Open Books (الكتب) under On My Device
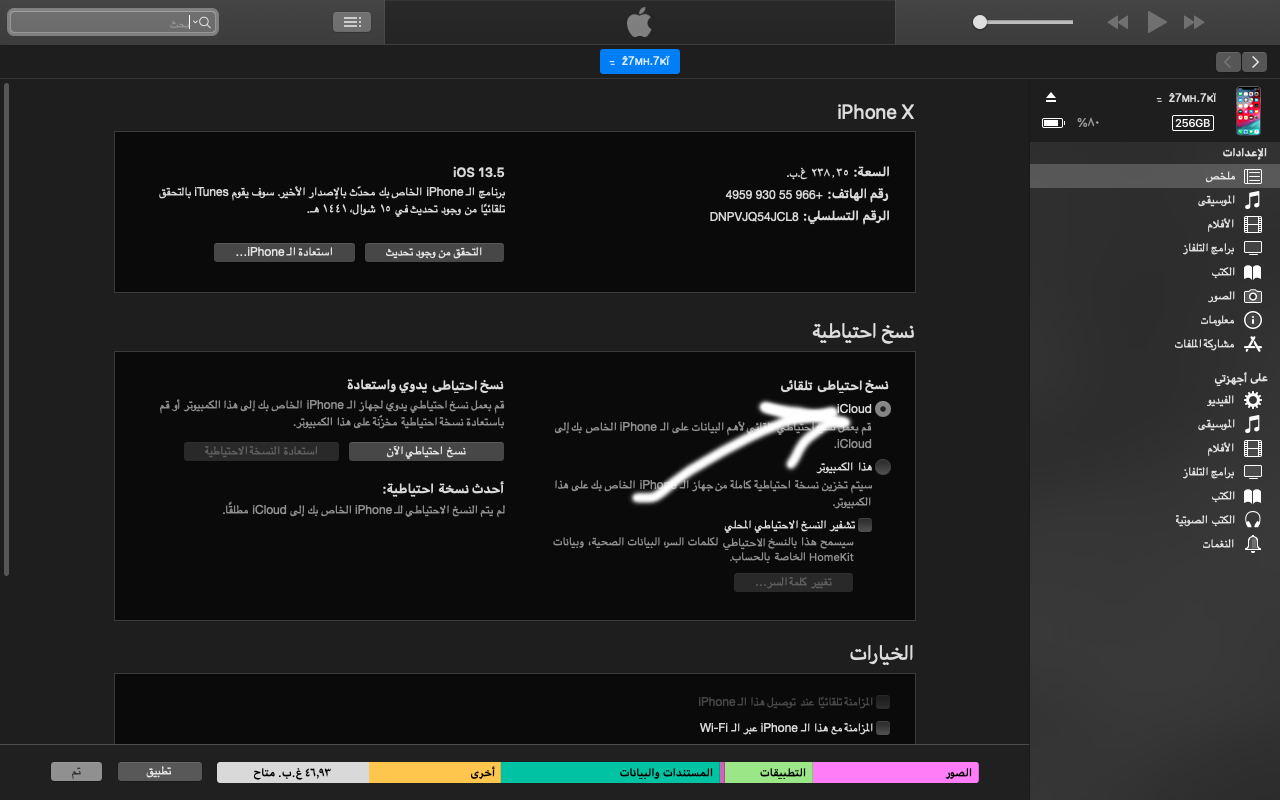 1155,496
